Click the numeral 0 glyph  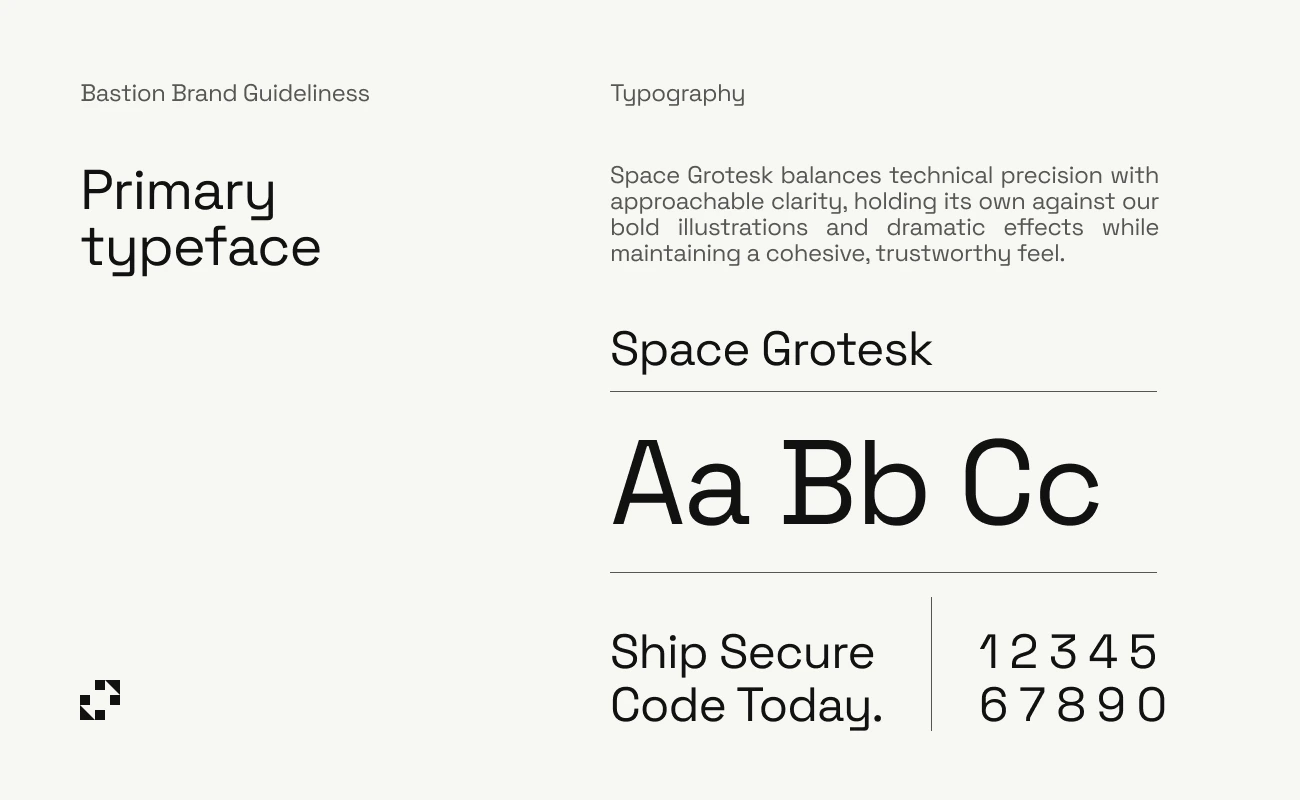point(1151,705)
